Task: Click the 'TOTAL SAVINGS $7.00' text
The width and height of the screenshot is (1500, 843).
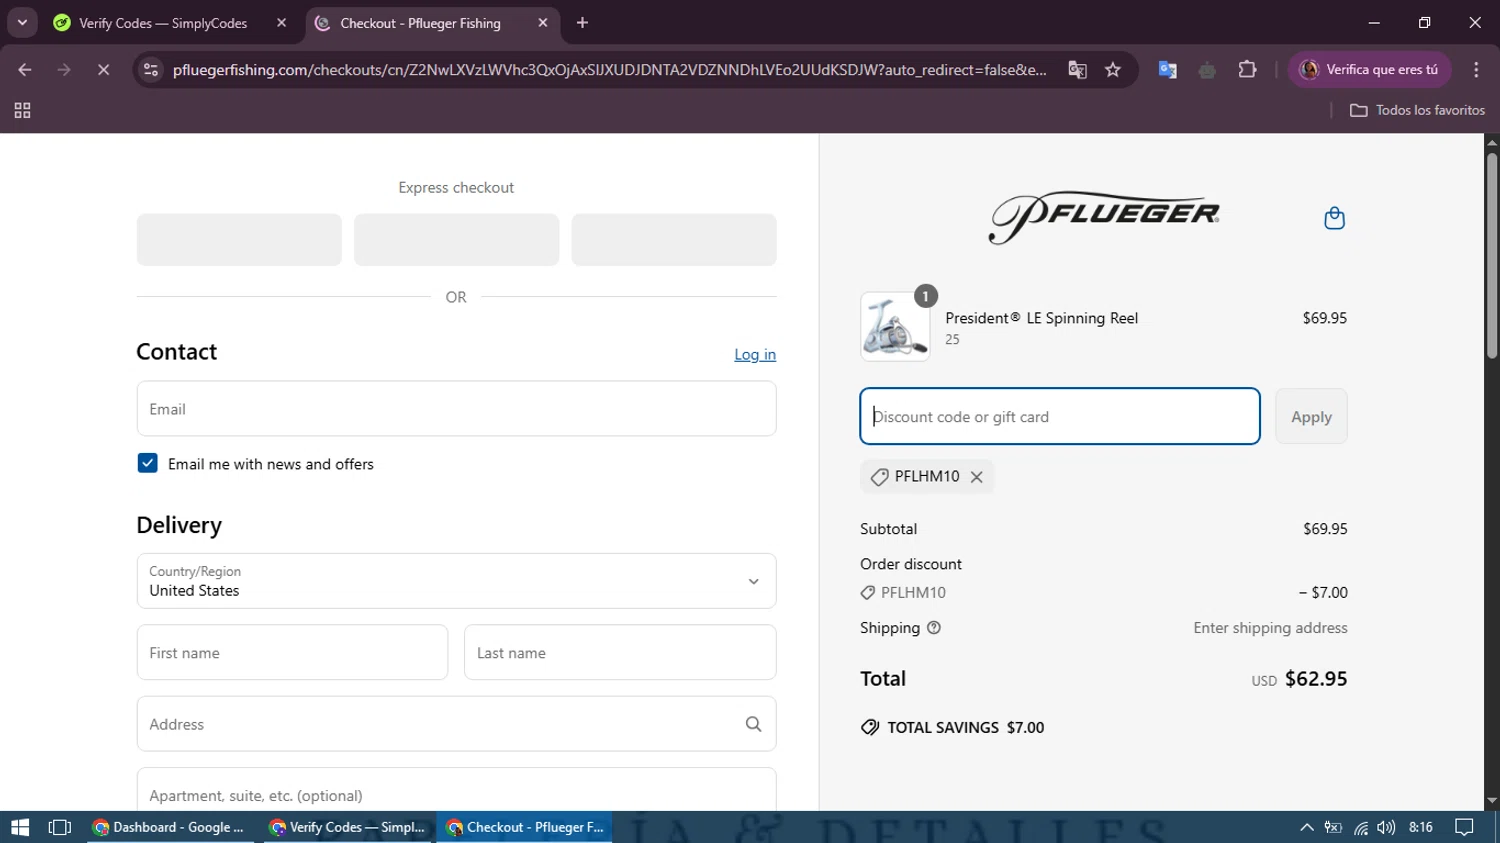Action: (965, 728)
